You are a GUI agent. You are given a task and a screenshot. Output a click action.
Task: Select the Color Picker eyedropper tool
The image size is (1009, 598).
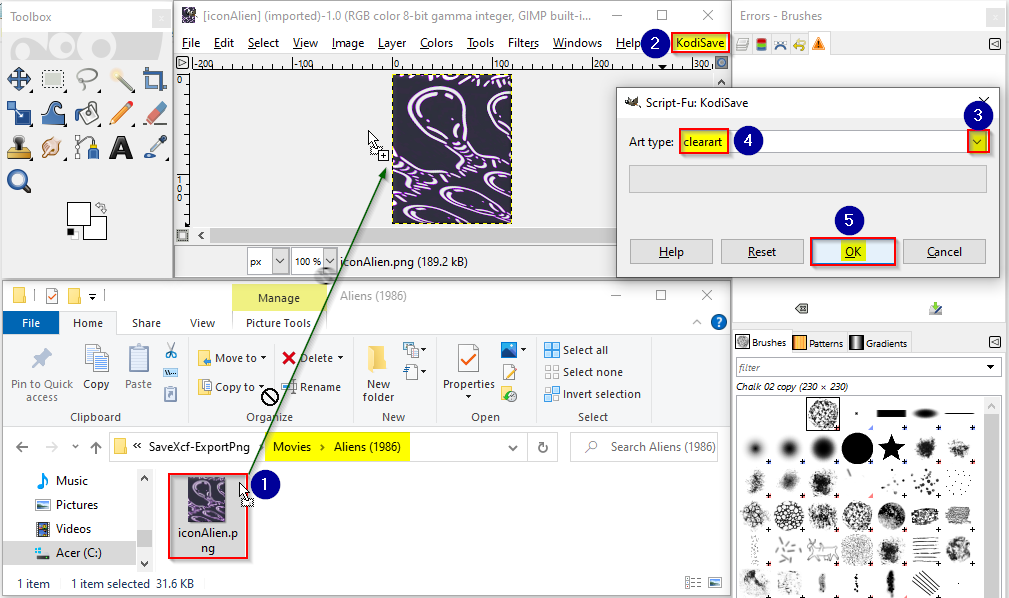point(155,147)
